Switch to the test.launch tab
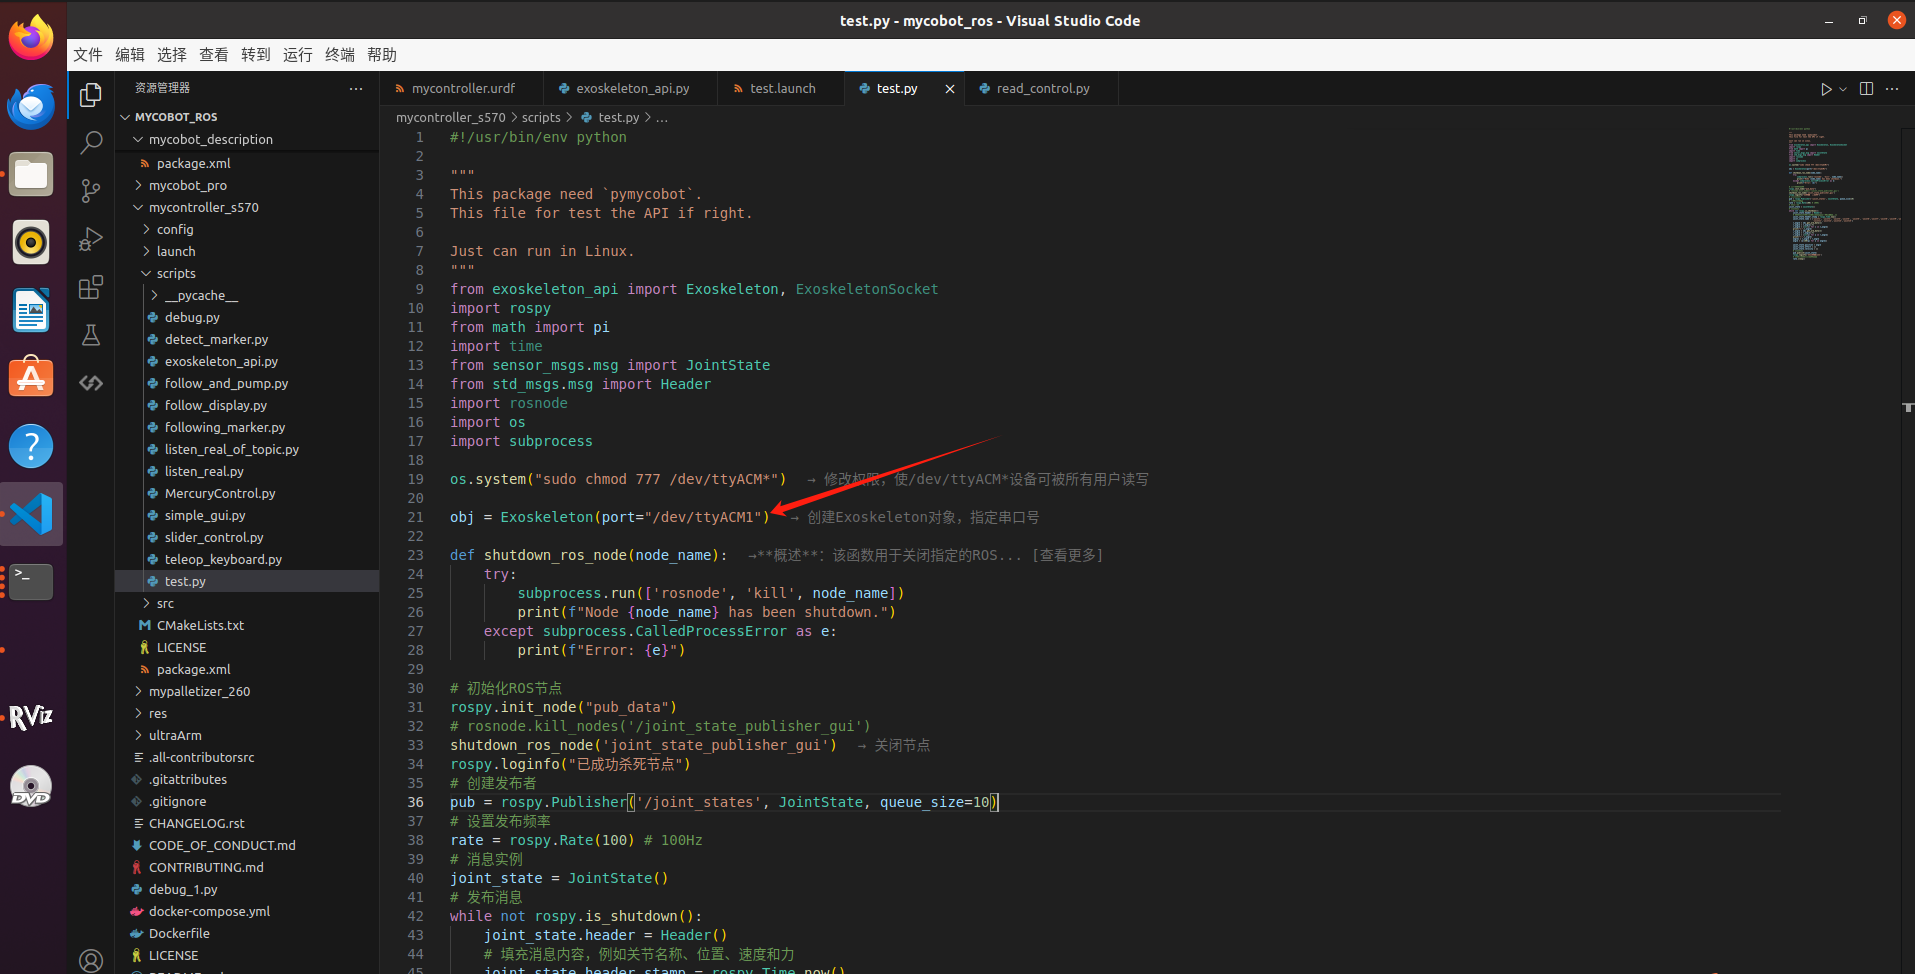1915x974 pixels. tap(781, 89)
